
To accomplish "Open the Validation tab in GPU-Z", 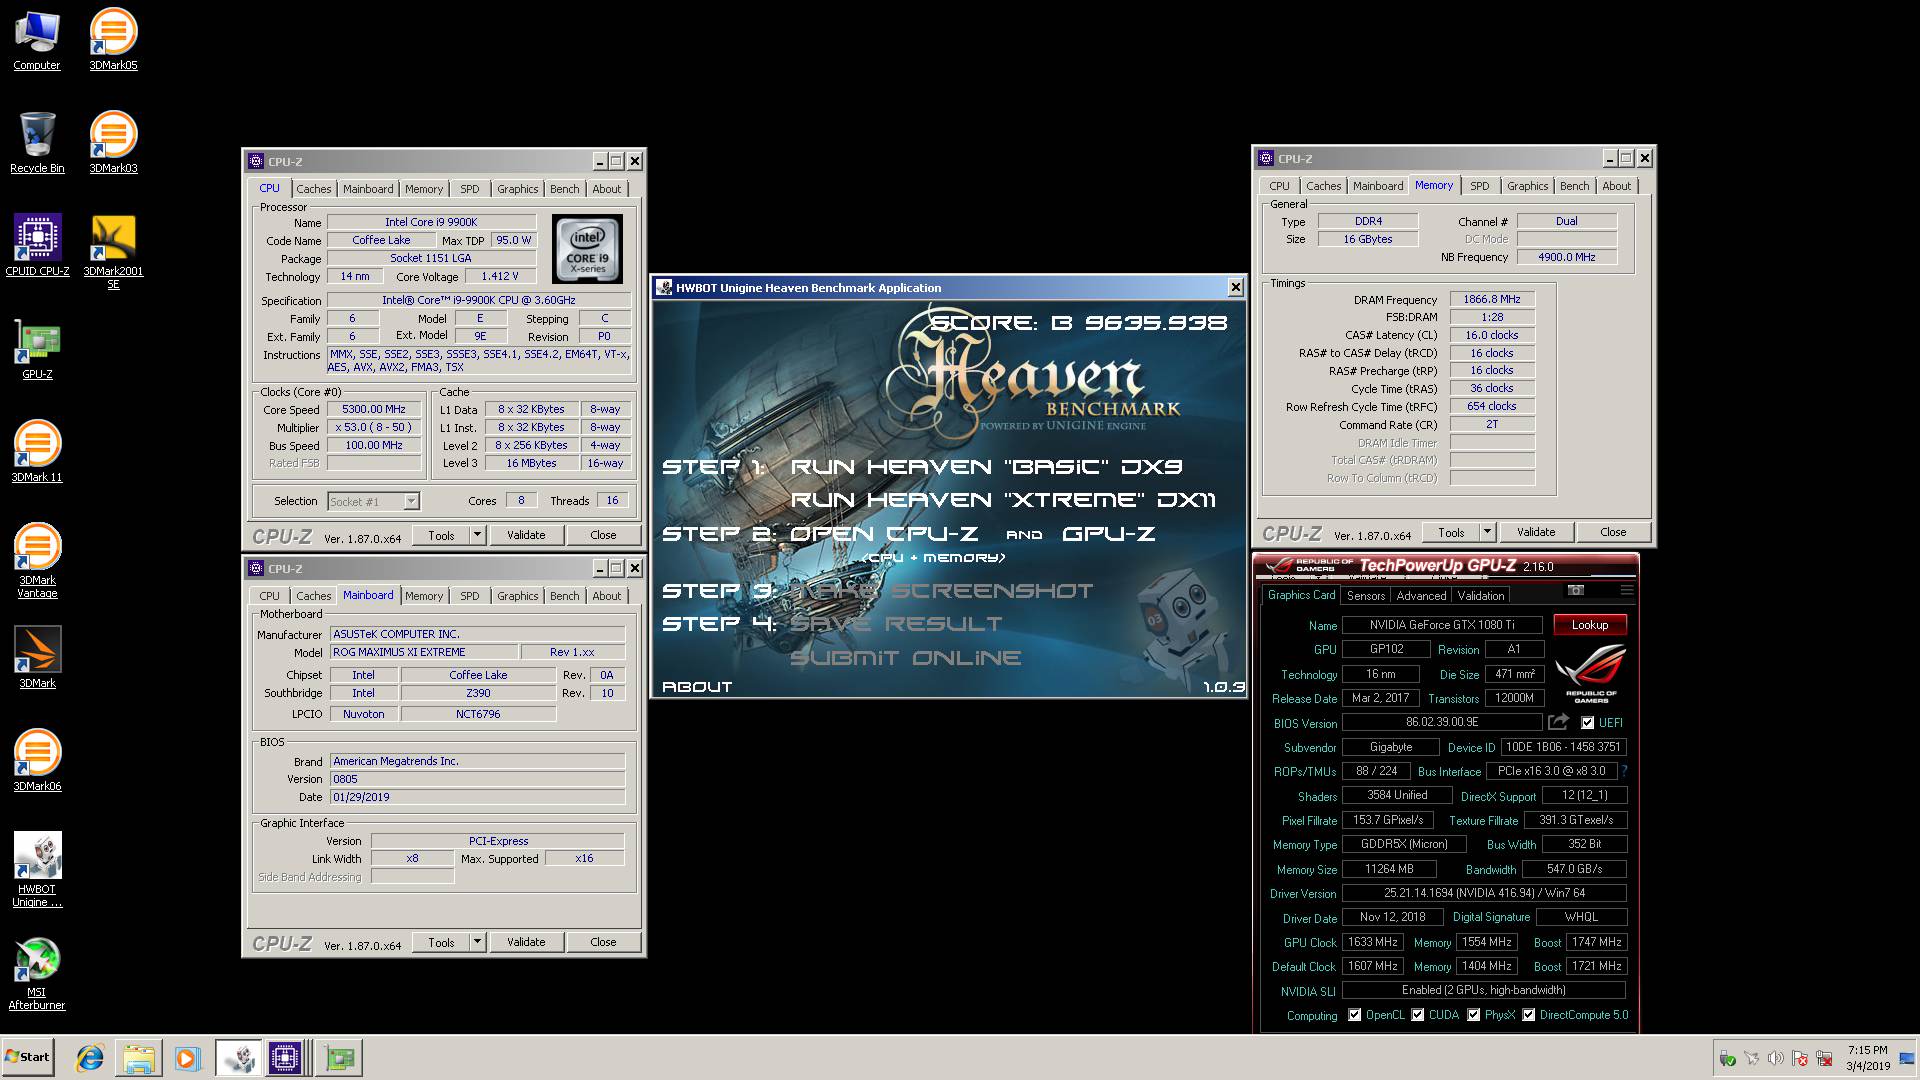I will pos(1481,595).
